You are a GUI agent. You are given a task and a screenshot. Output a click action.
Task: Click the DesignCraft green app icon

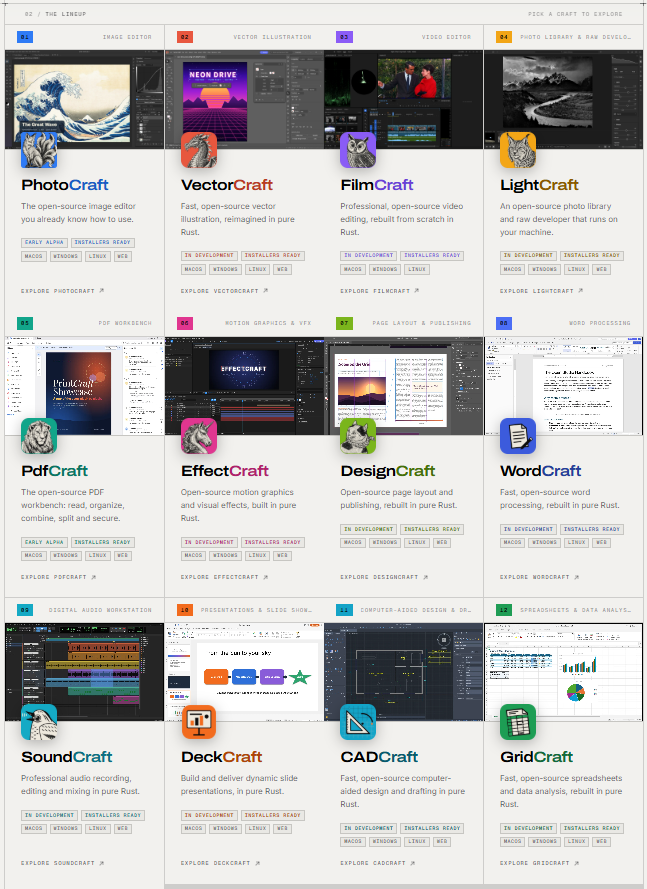(358, 436)
